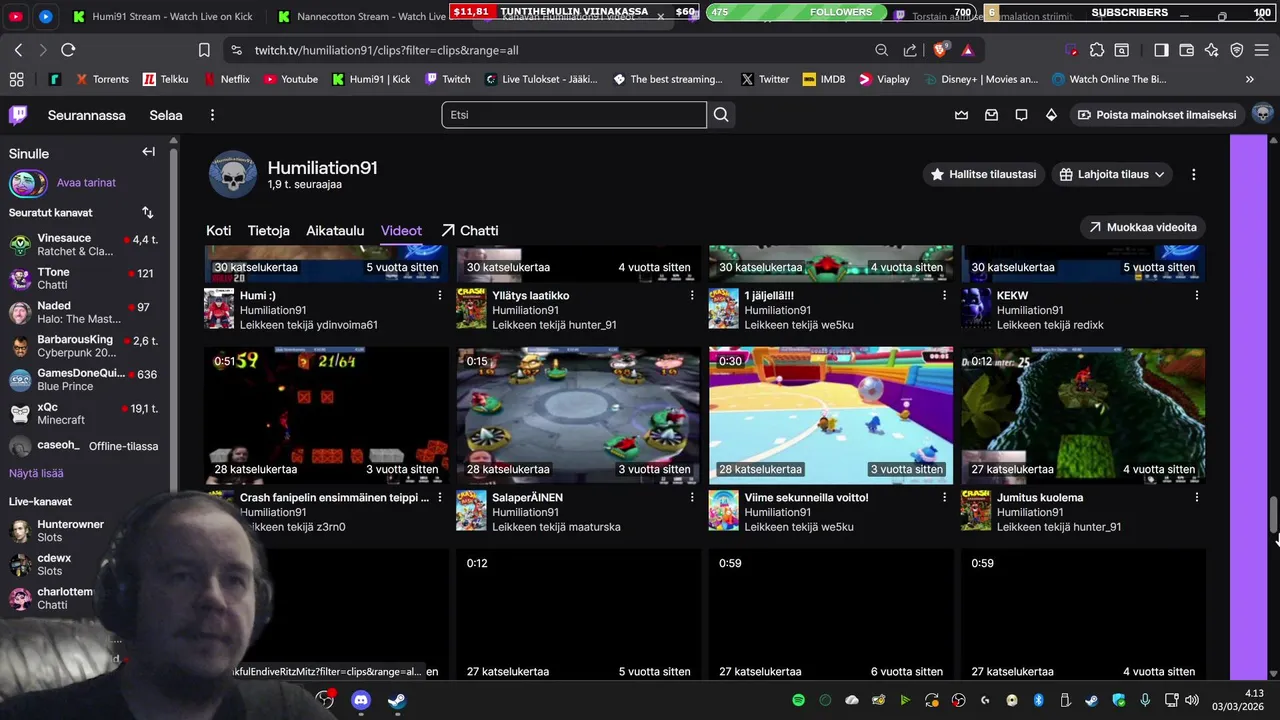Open the Chatti pop-out tab
Screen dimensions: 1280x720
click(x=469, y=231)
